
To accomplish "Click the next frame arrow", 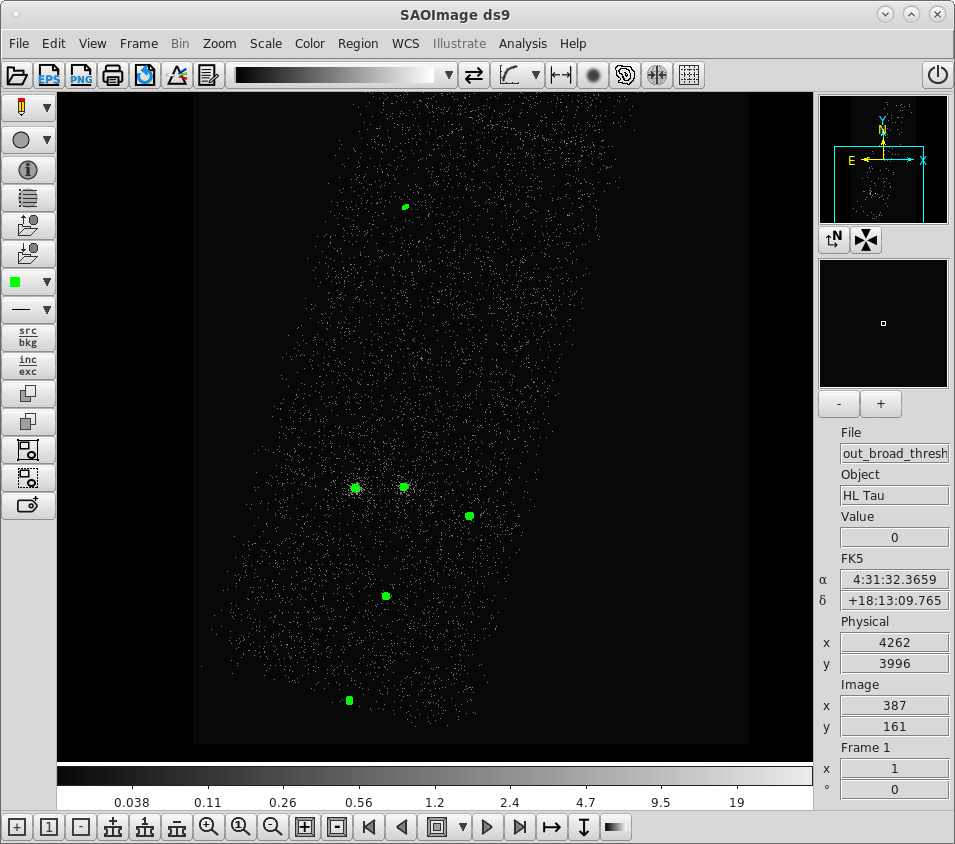I will [x=487, y=827].
